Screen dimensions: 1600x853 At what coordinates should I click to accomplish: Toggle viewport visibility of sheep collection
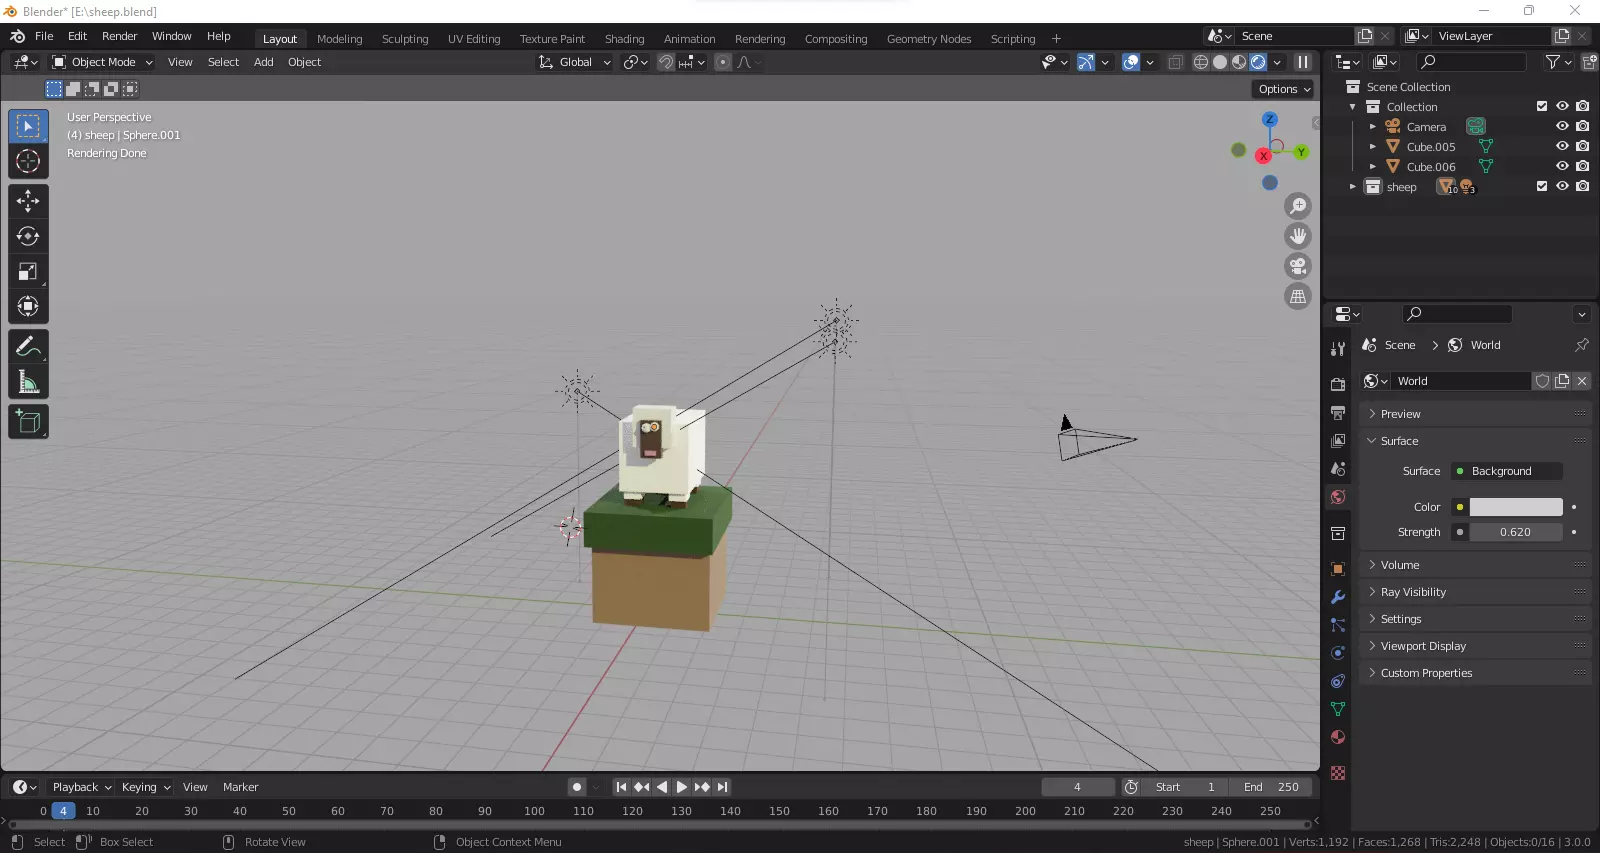1562,186
